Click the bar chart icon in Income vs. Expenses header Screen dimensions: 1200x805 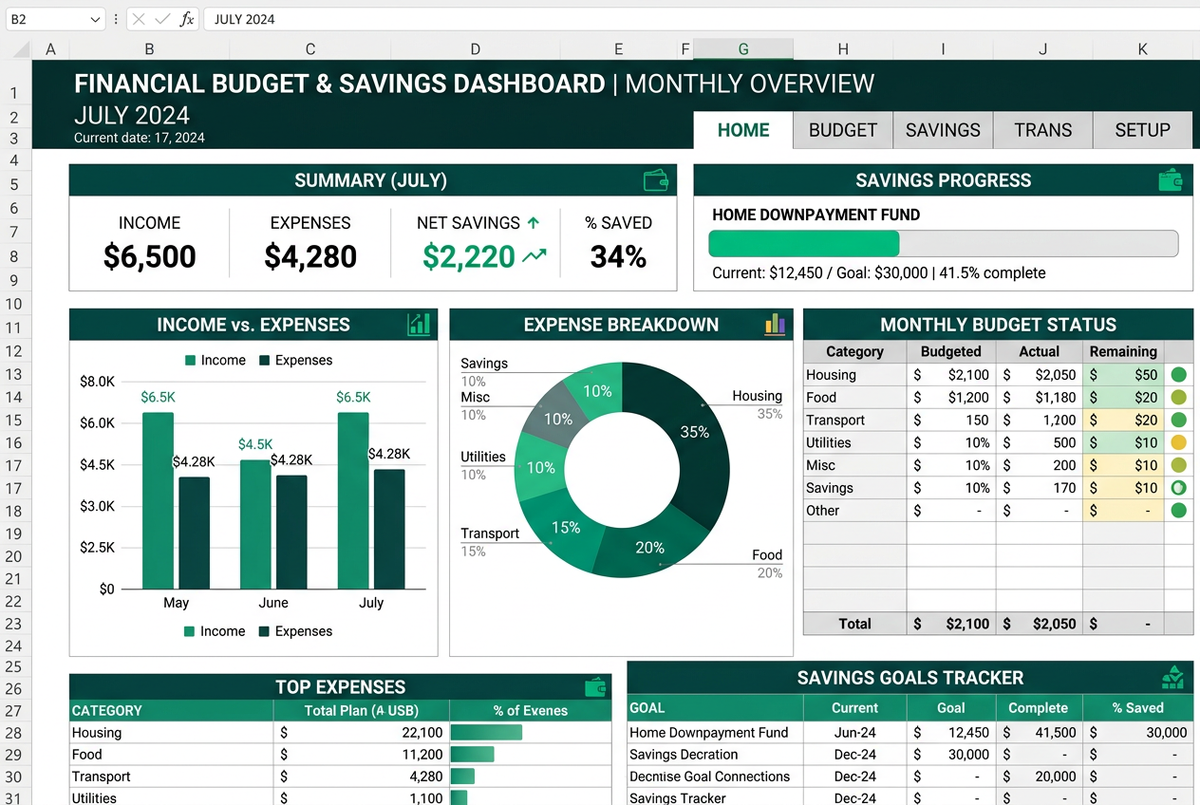[x=419, y=324]
